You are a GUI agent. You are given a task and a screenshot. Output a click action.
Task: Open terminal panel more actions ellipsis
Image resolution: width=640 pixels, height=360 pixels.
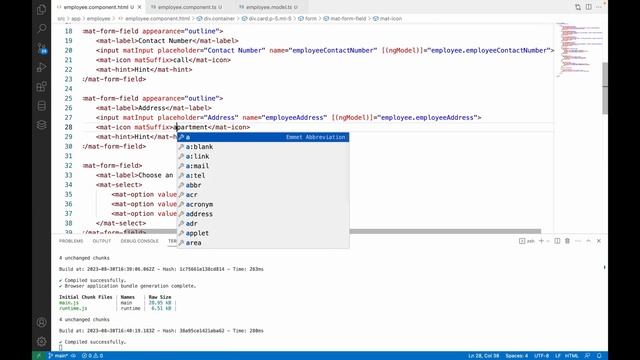pos(578,241)
